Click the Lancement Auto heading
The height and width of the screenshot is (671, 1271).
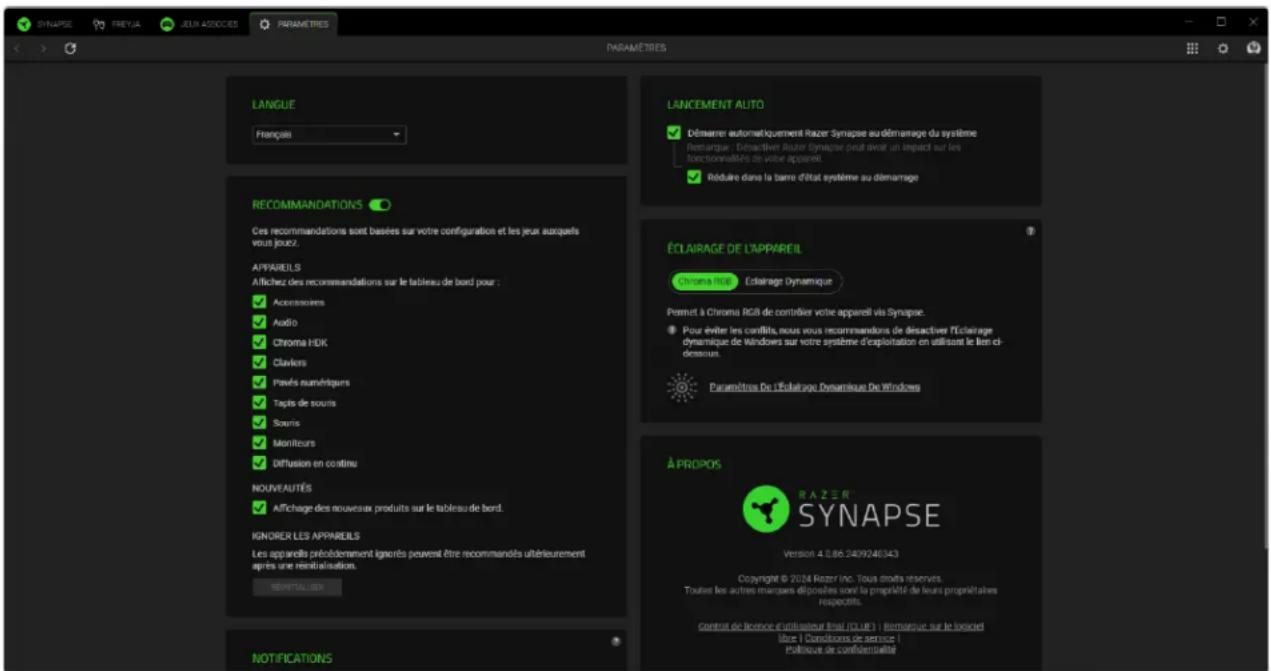tap(716, 104)
